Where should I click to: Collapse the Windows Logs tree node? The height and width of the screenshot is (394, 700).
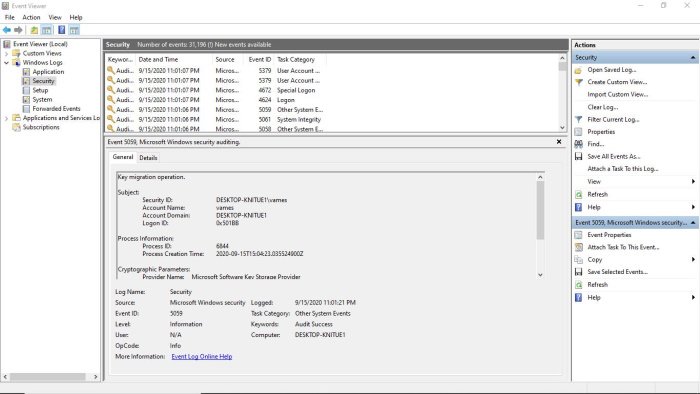(6, 63)
